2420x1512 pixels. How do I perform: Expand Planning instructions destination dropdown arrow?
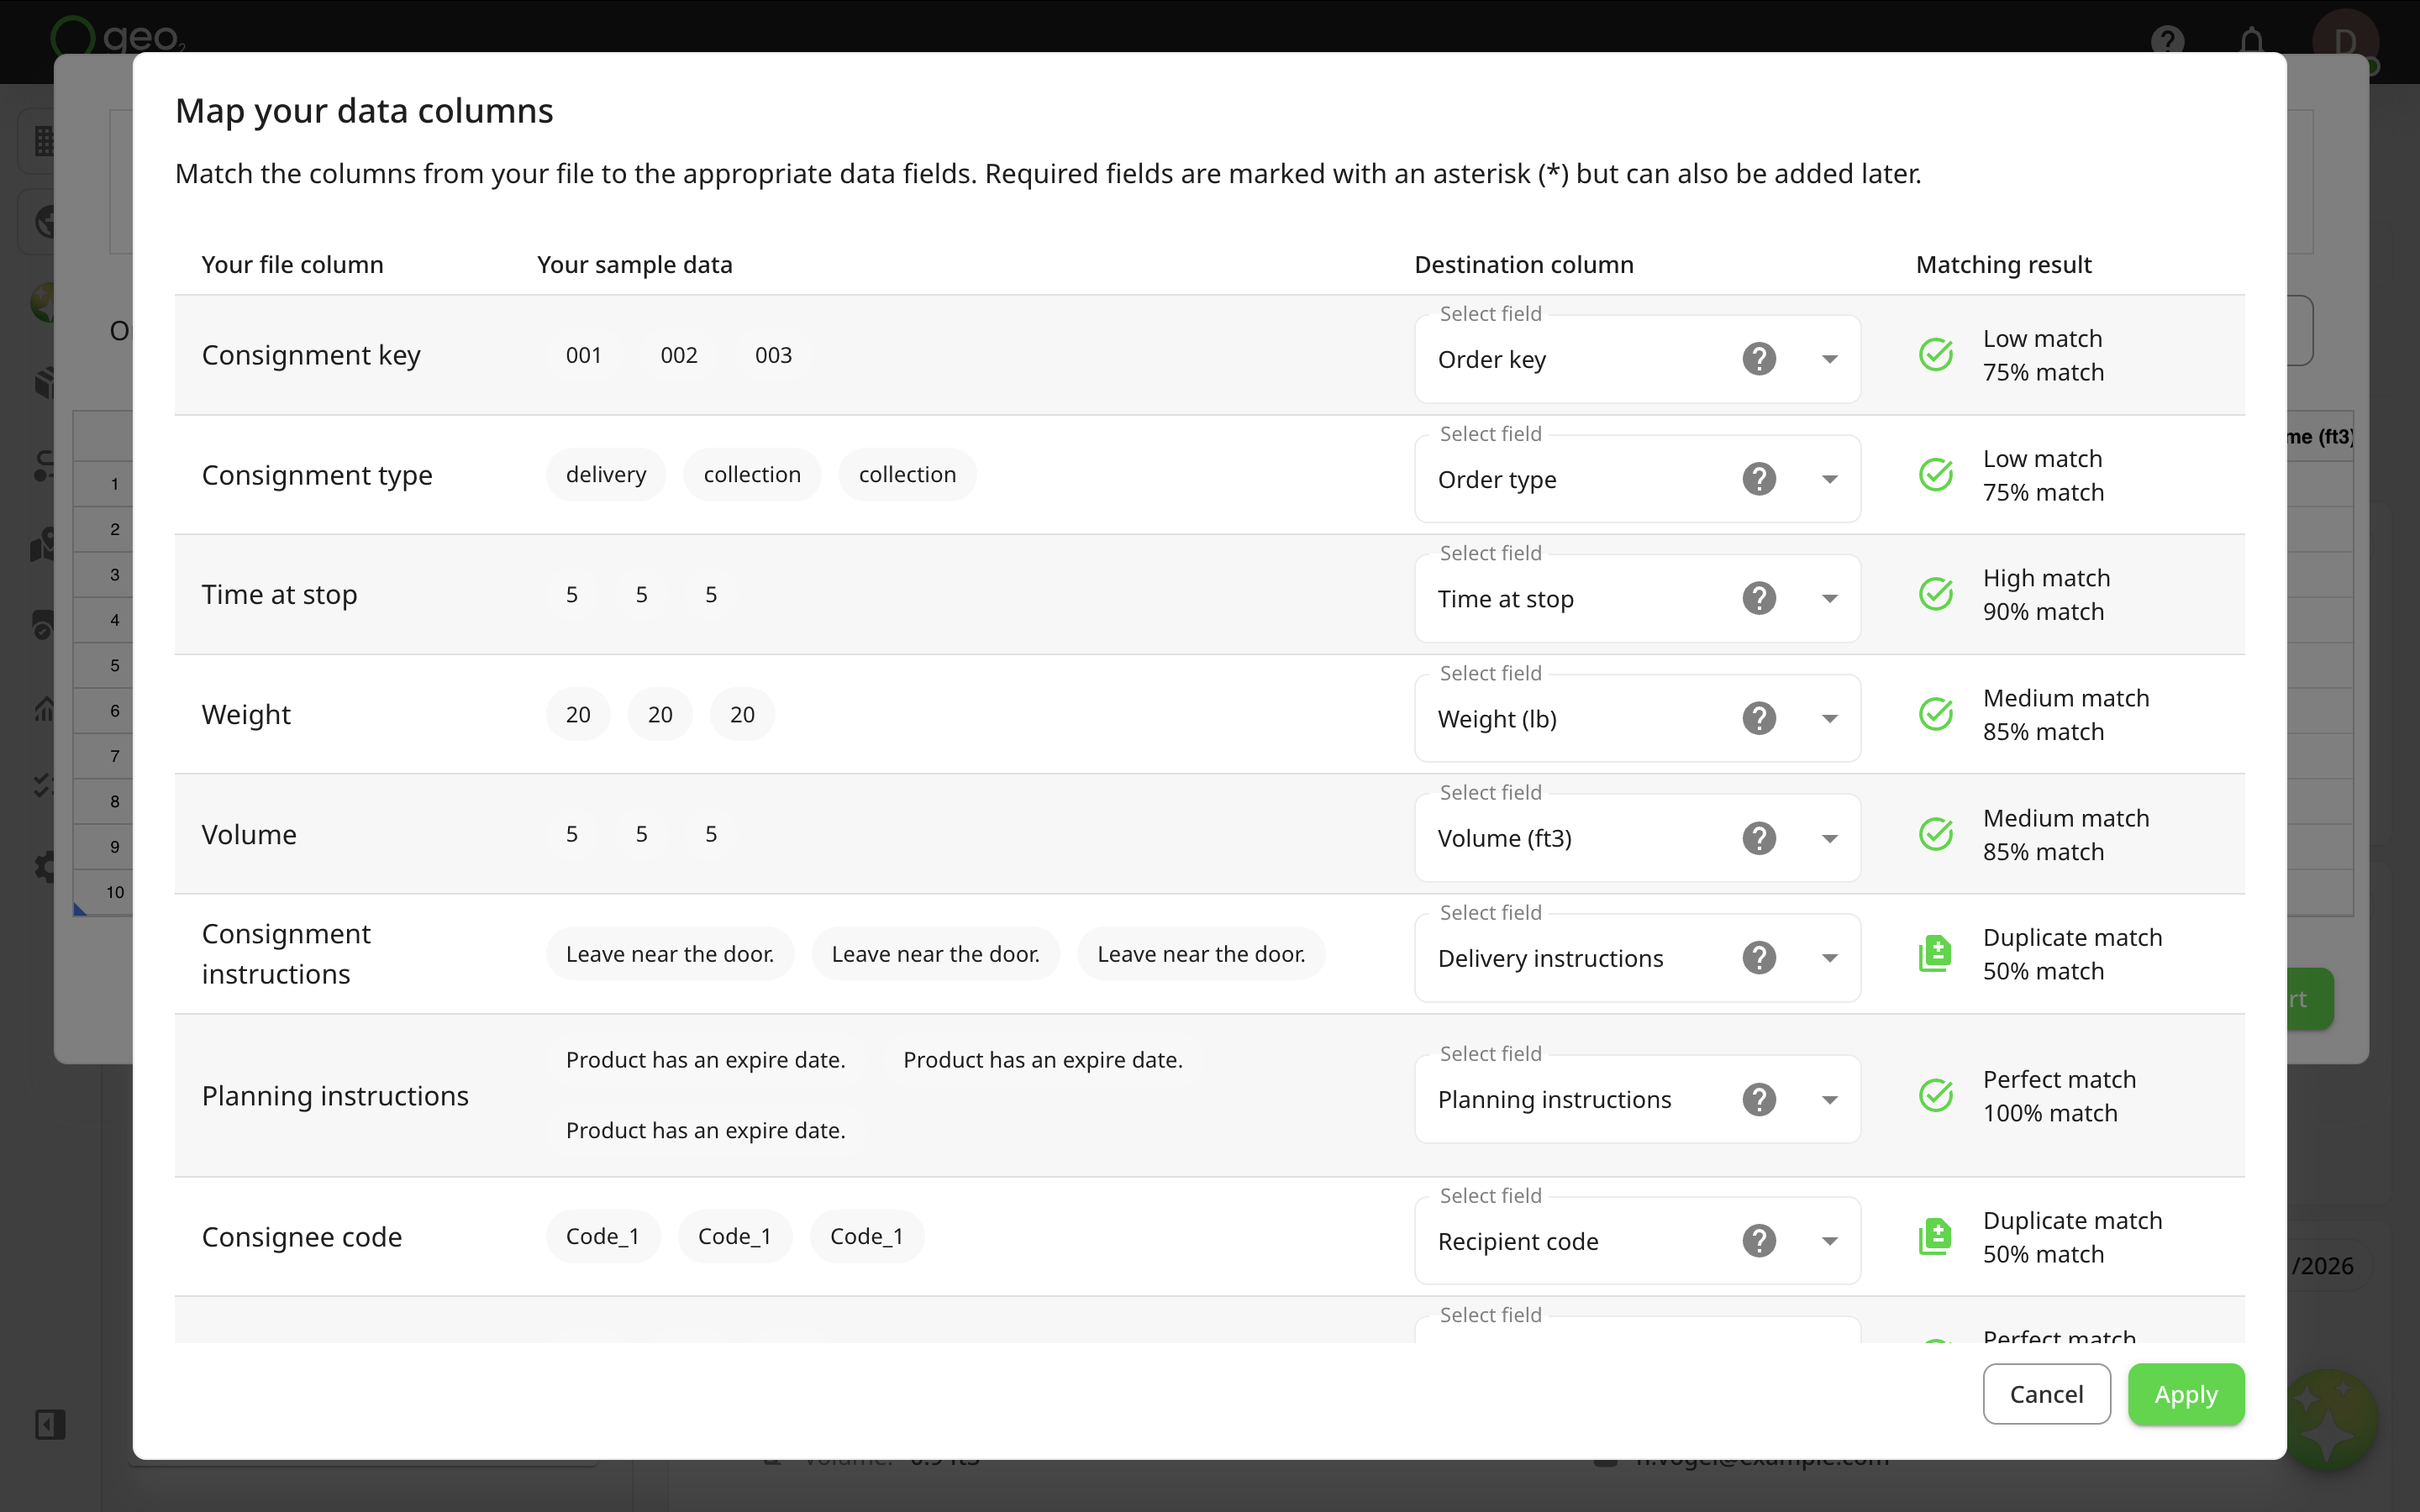1829,1099
